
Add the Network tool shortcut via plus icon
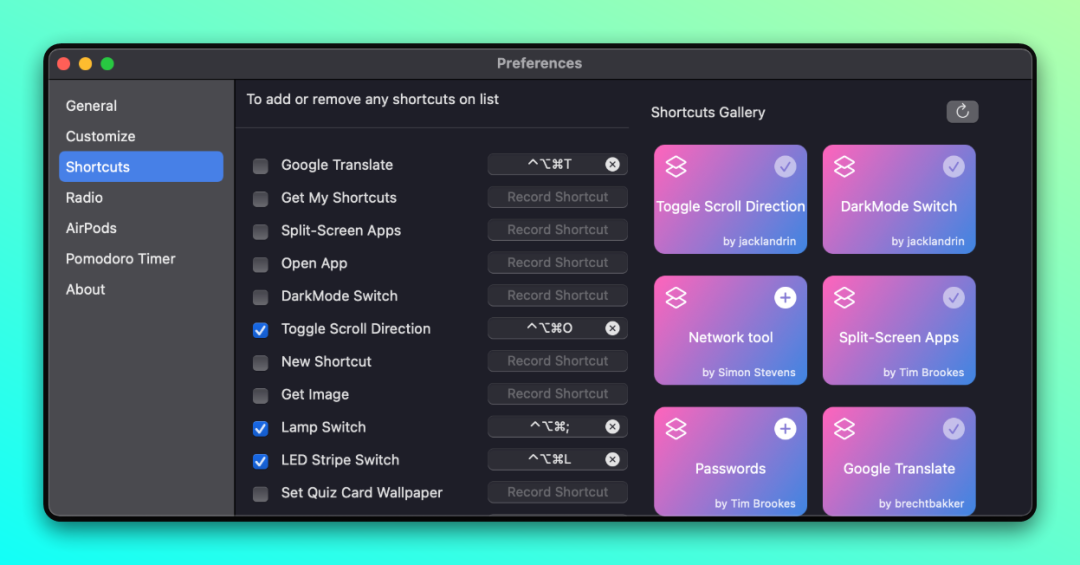785,298
